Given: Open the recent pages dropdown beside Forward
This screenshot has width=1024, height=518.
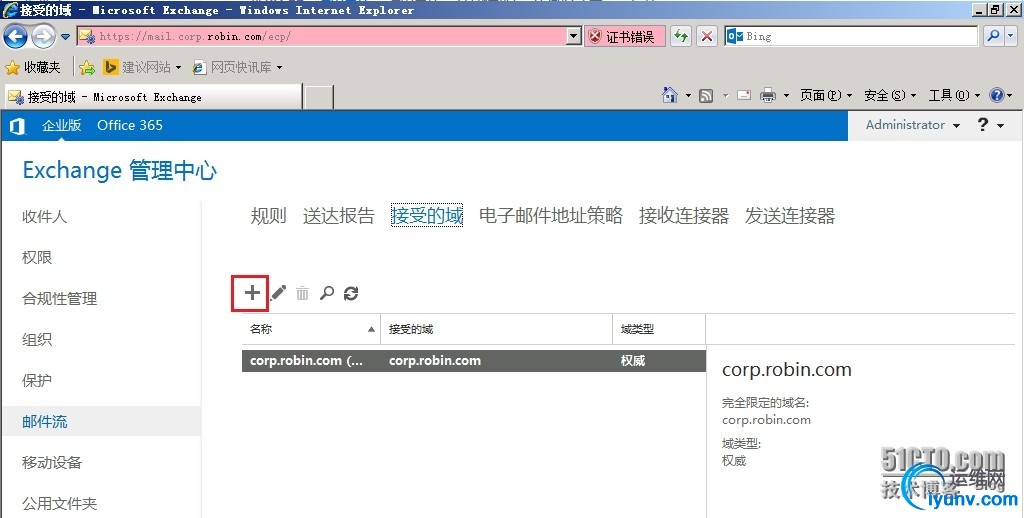Looking at the screenshot, I should [x=65, y=37].
